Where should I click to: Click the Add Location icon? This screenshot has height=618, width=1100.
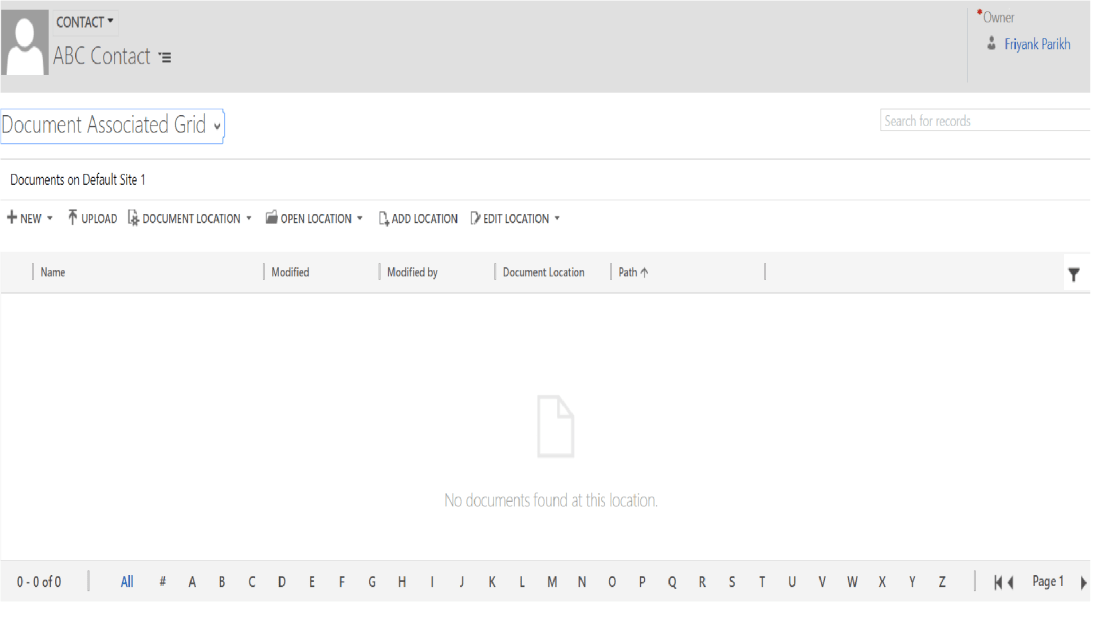tap(383, 219)
